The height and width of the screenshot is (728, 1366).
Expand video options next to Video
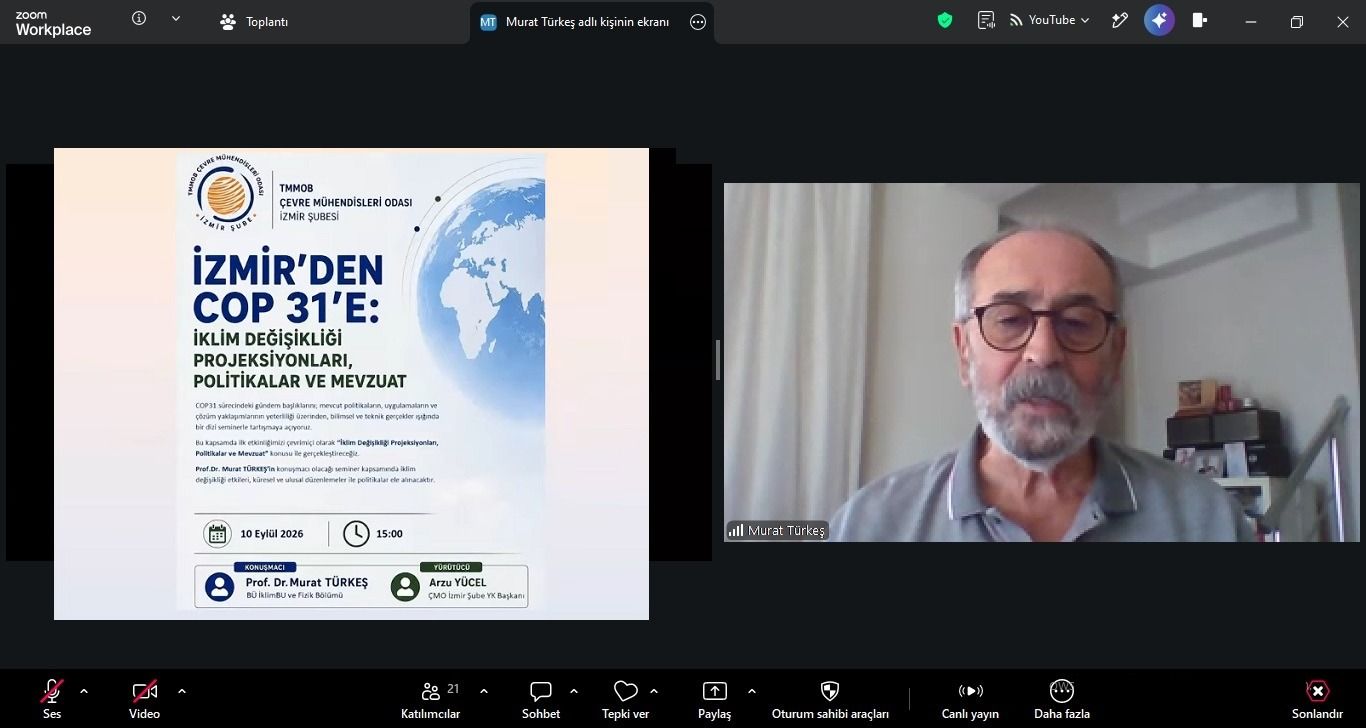tap(181, 691)
